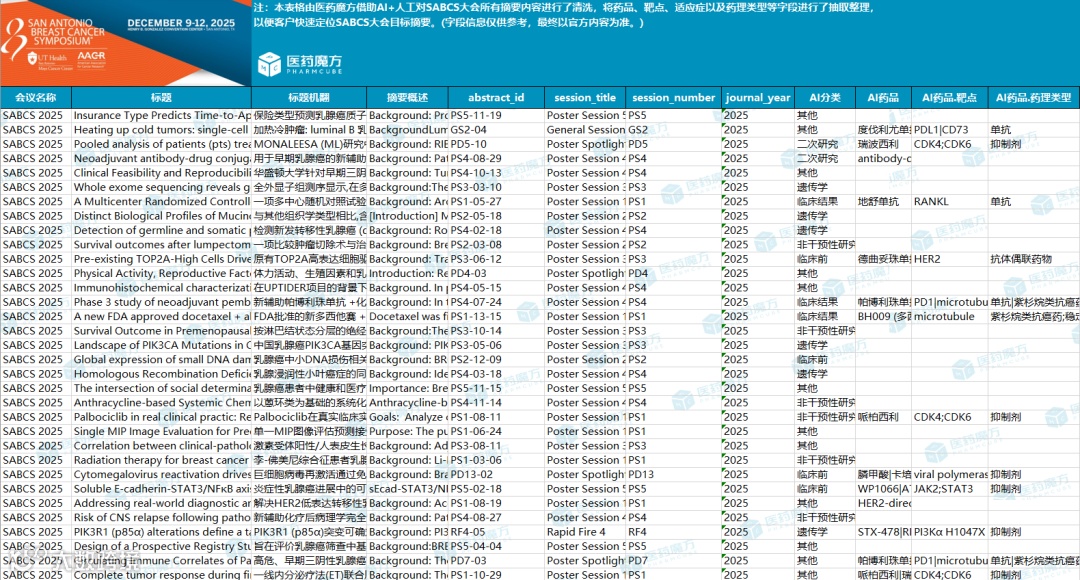
Task: Select the AI药品.靶点 column header
Action: coord(949,97)
